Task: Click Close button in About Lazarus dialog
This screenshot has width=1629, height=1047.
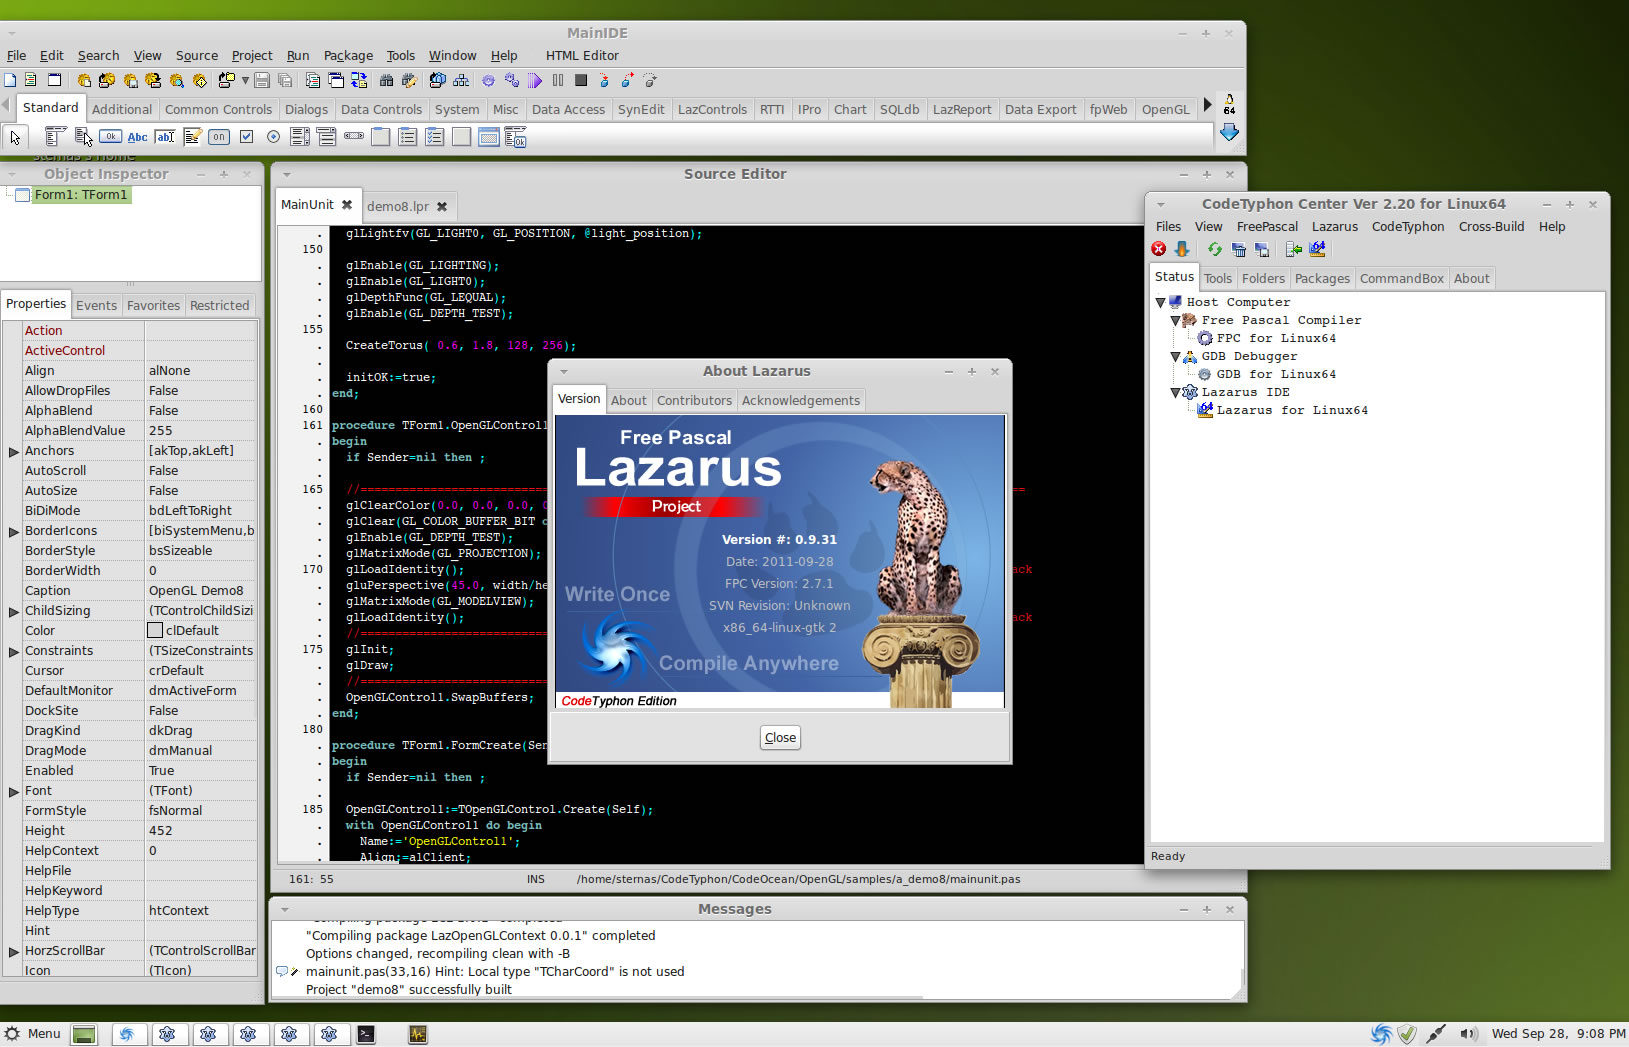Action: (x=780, y=738)
